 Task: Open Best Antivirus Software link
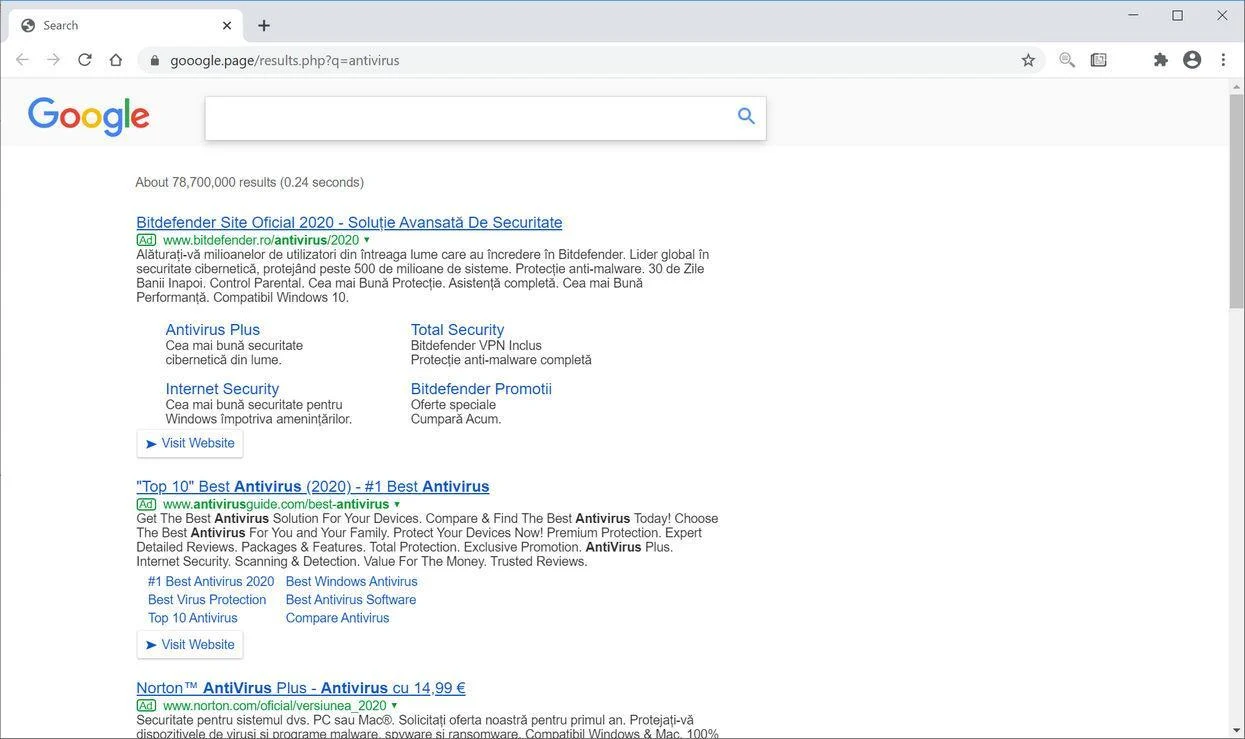351,599
